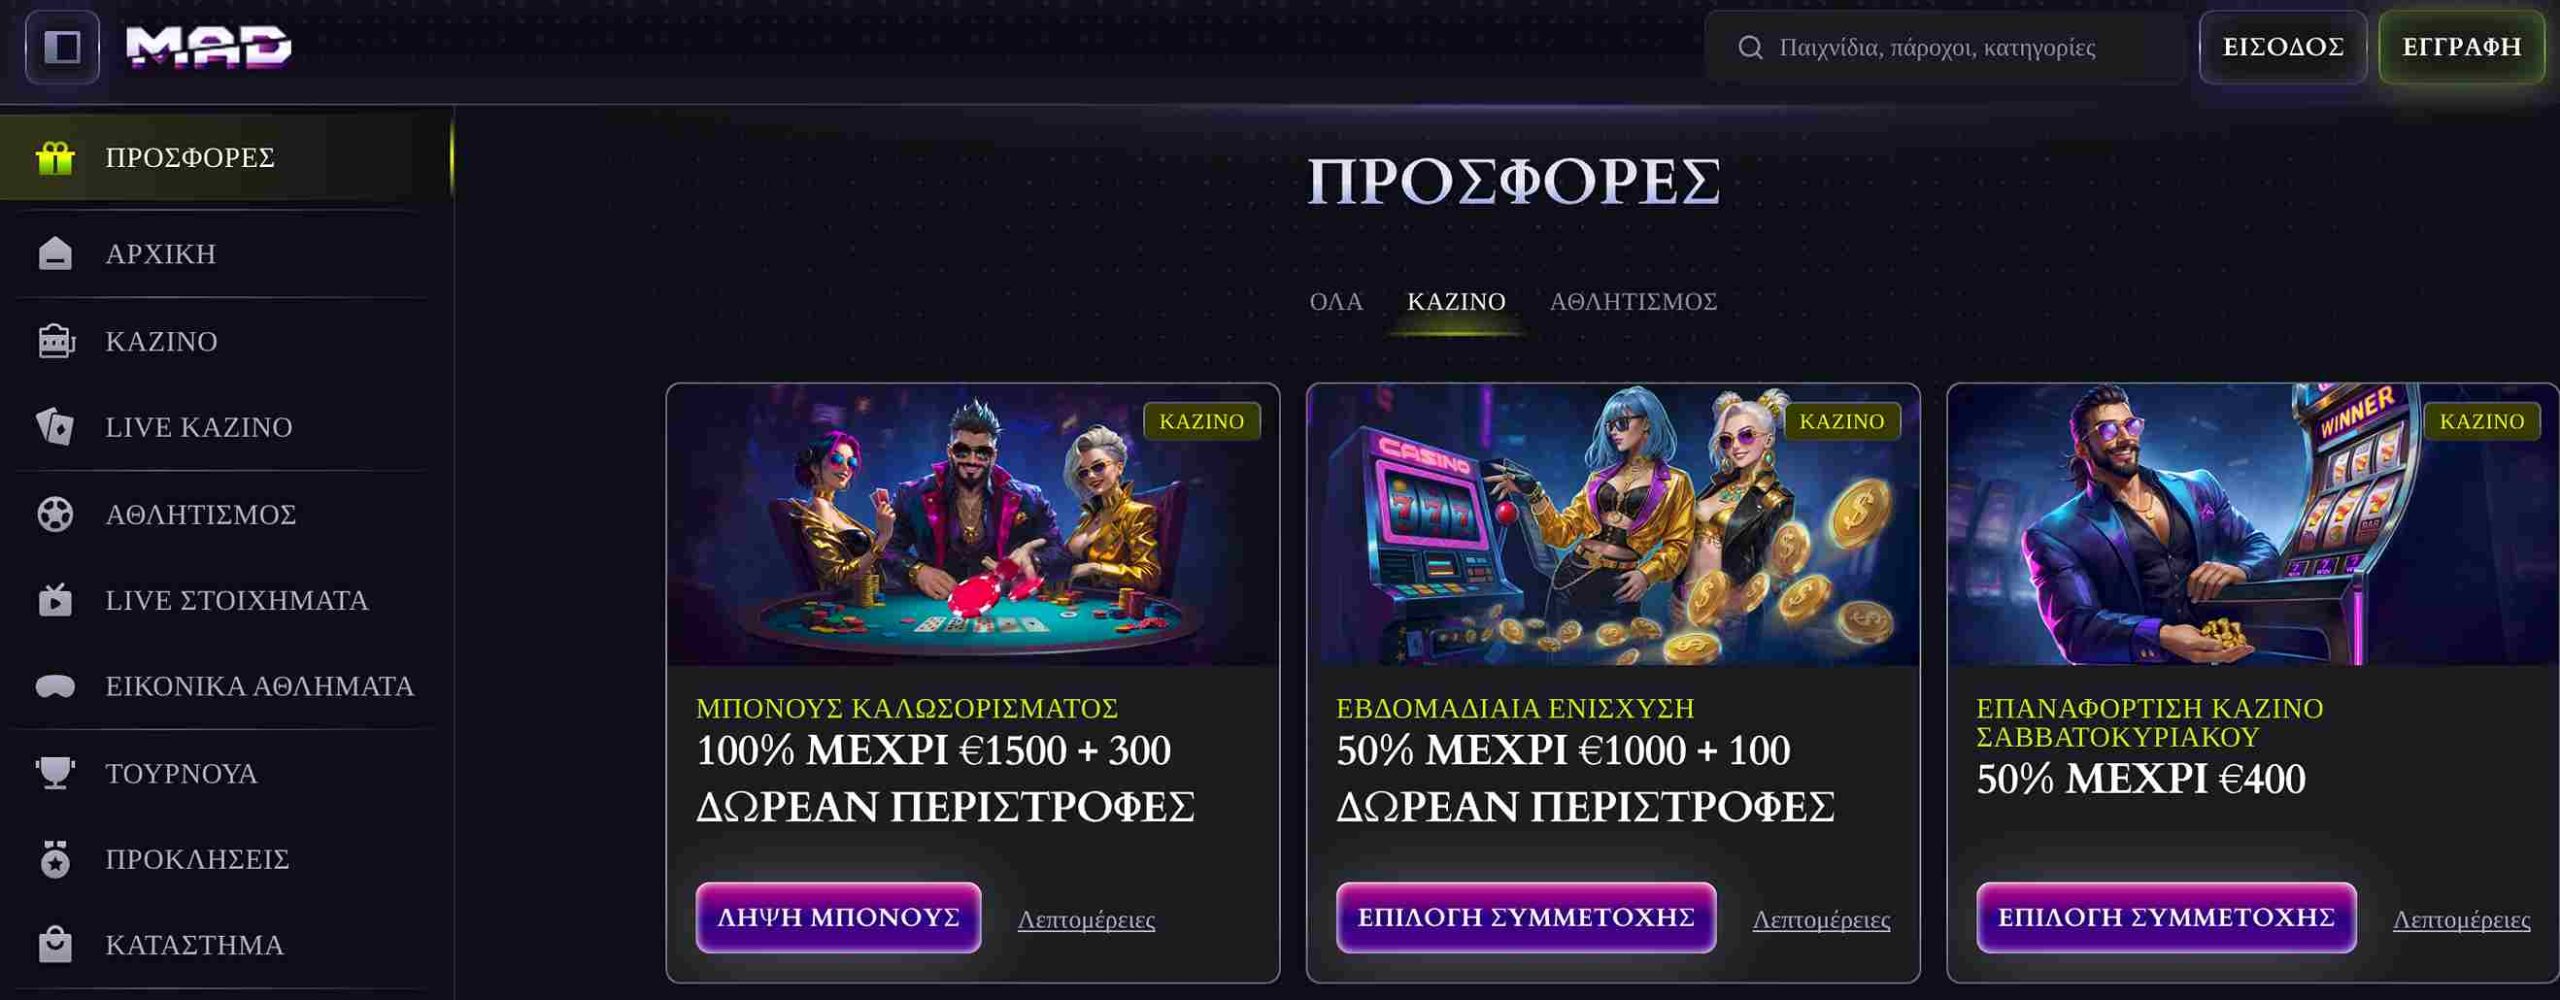Image resolution: width=2560 pixels, height=1000 pixels.
Task: Open the LIVE ΚΑΖΙΝΟ cards icon
Action: coord(55,427)
